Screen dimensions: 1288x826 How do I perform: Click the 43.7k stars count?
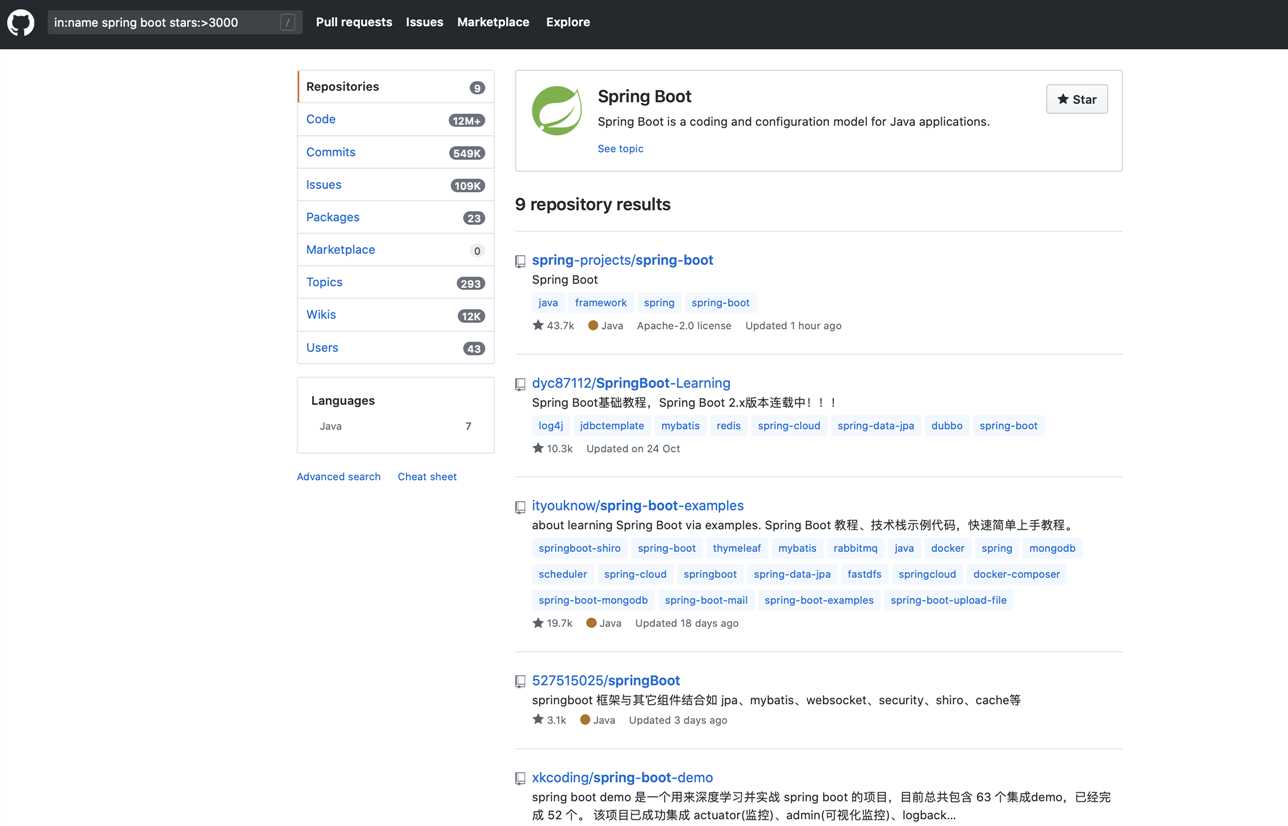point(553,326)
